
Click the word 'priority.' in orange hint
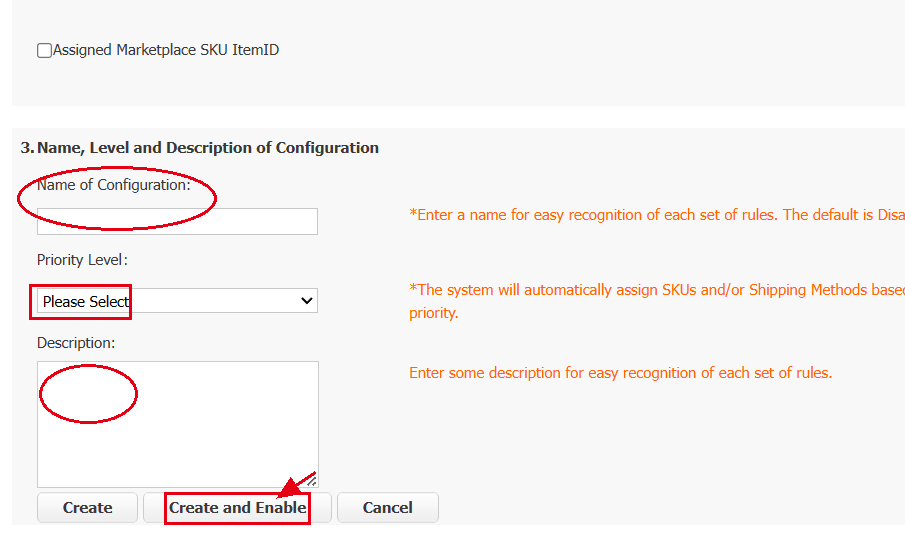(433, 313)
